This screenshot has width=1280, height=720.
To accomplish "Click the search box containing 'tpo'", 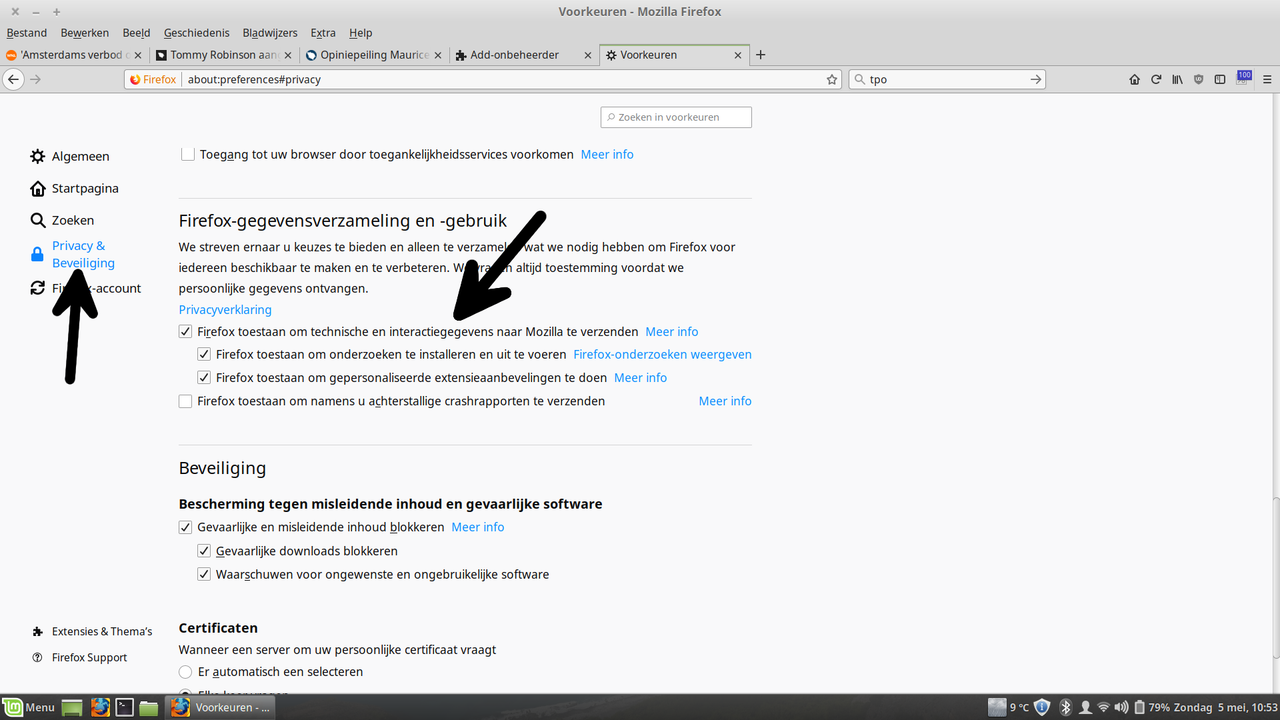I will pyautogui.click(x=947, y=79).
